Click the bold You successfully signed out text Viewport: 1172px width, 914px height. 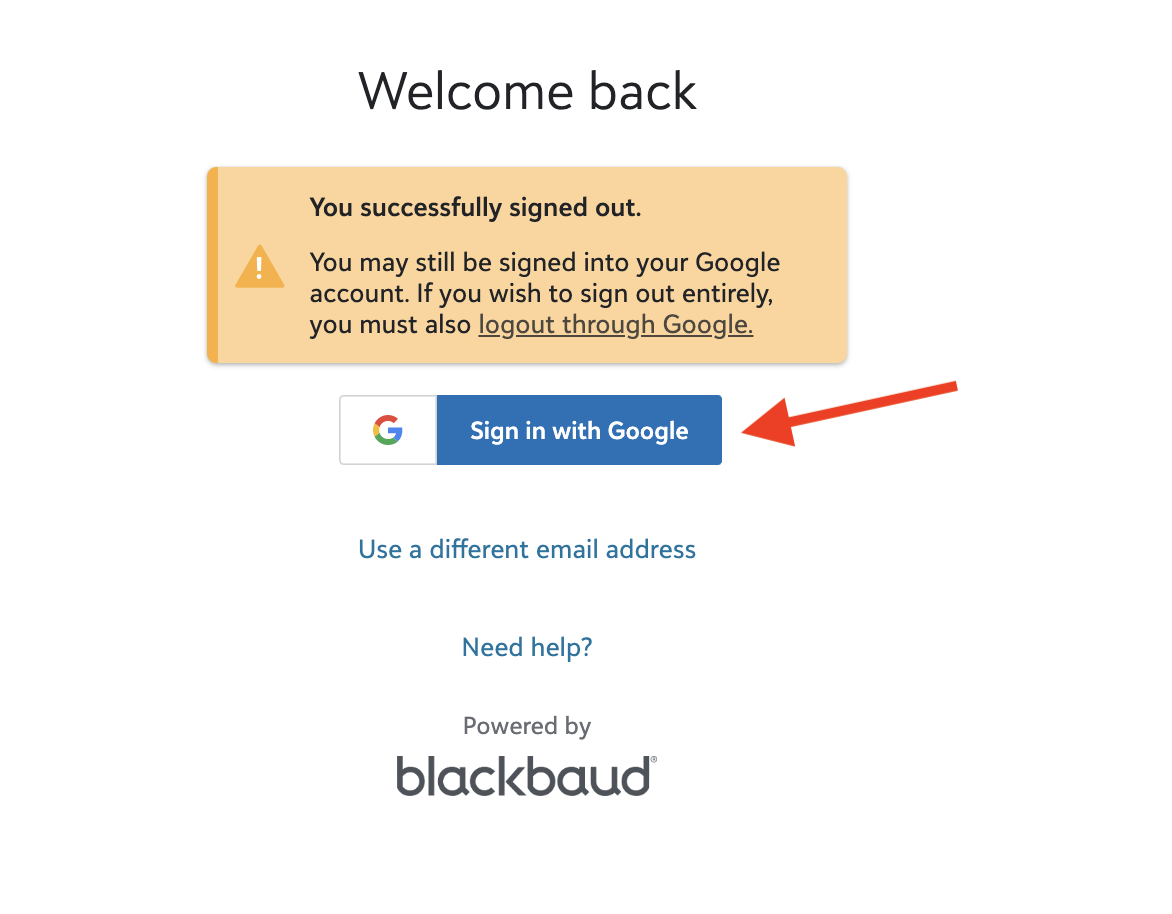[x=475, y=207]
